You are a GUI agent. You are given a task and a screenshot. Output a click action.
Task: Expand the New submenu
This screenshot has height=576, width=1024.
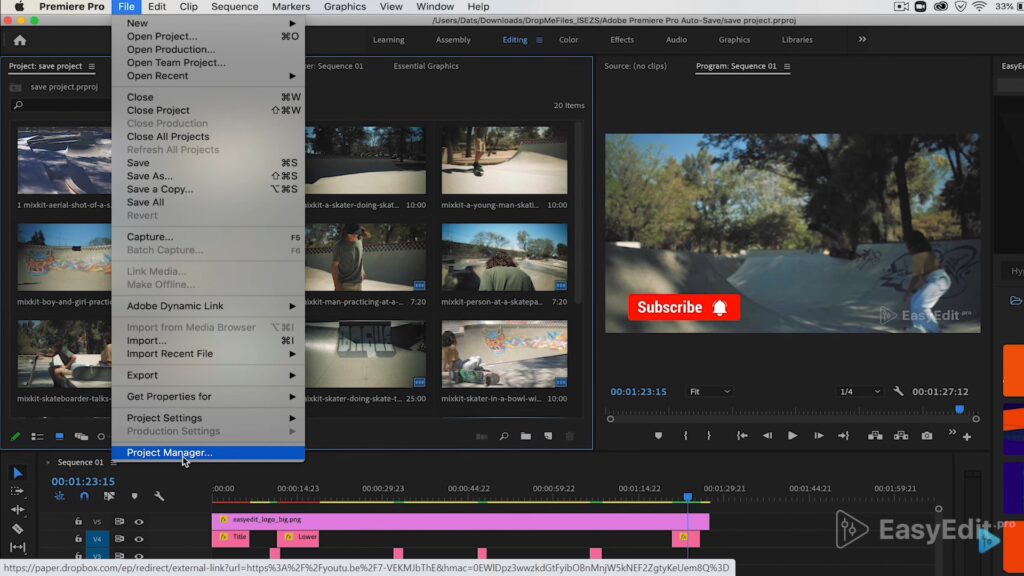(208, 23)
